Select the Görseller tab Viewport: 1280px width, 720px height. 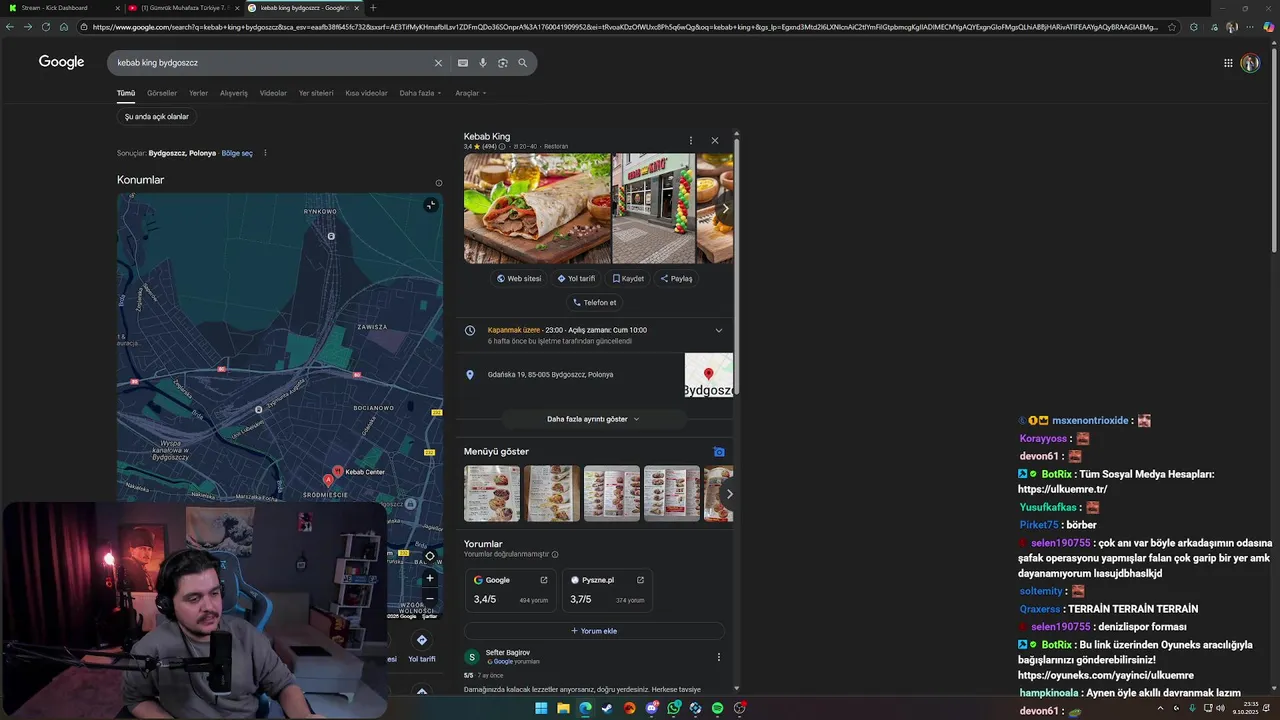pos(162,93)
